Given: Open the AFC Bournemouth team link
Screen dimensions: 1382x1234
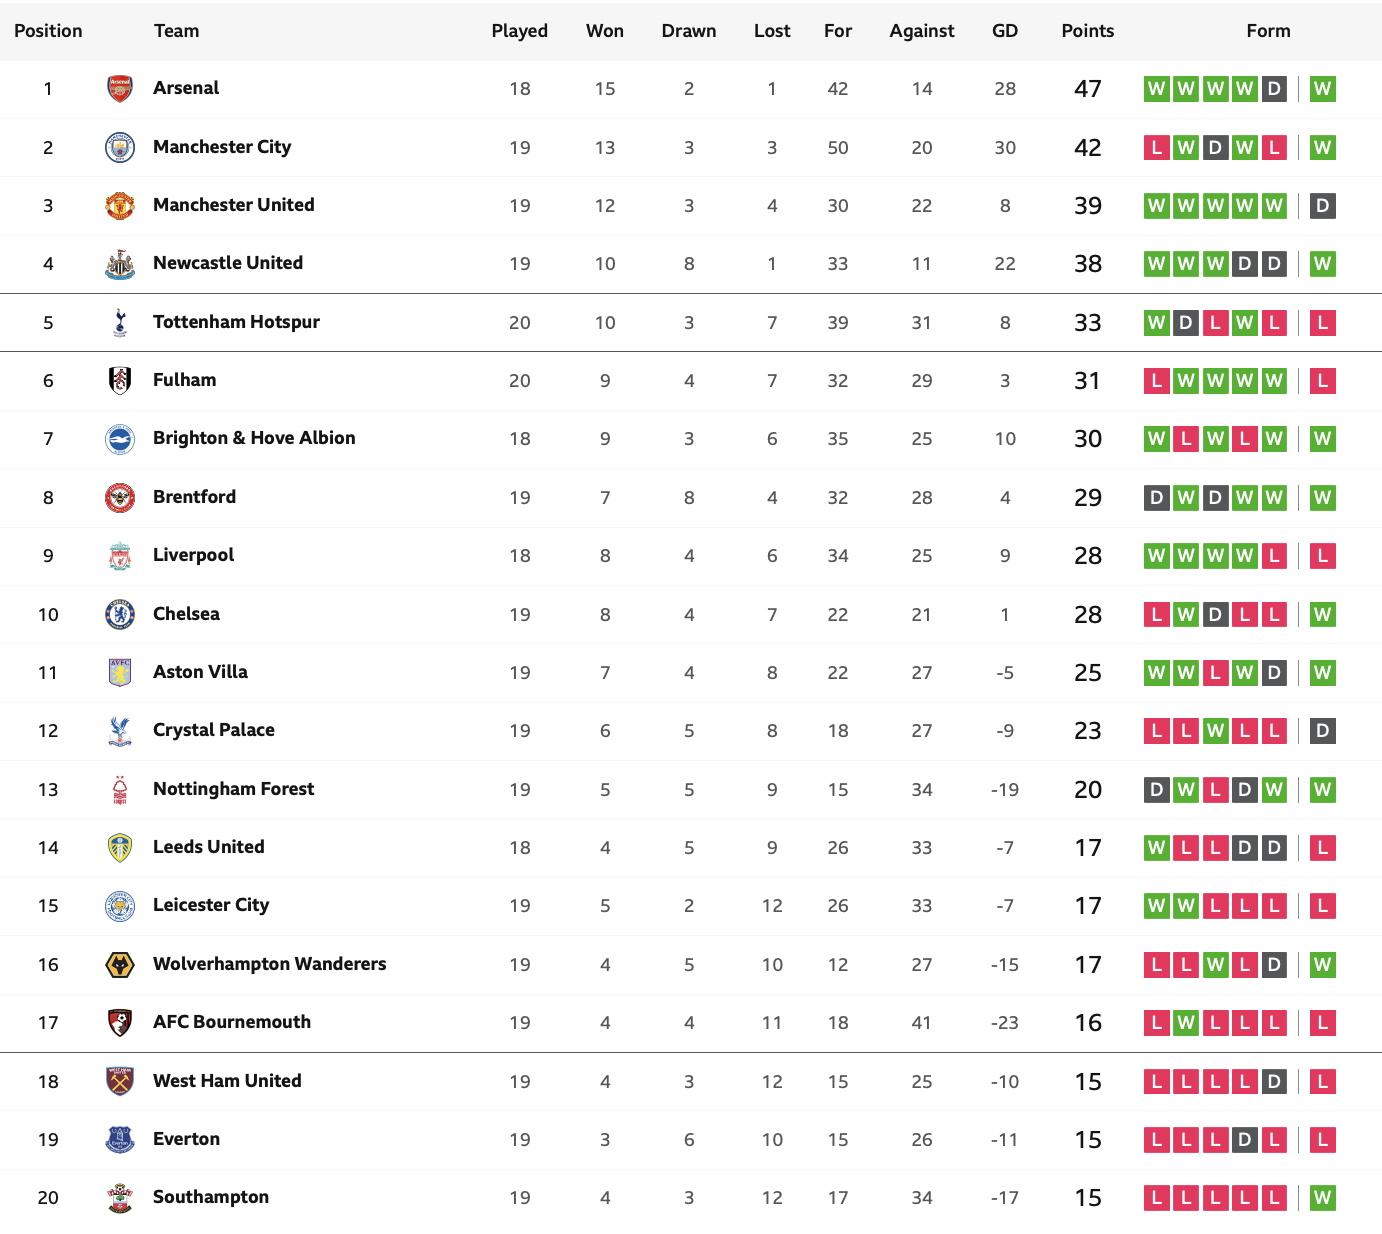Looking at the screenshot, I should 232,1022.
